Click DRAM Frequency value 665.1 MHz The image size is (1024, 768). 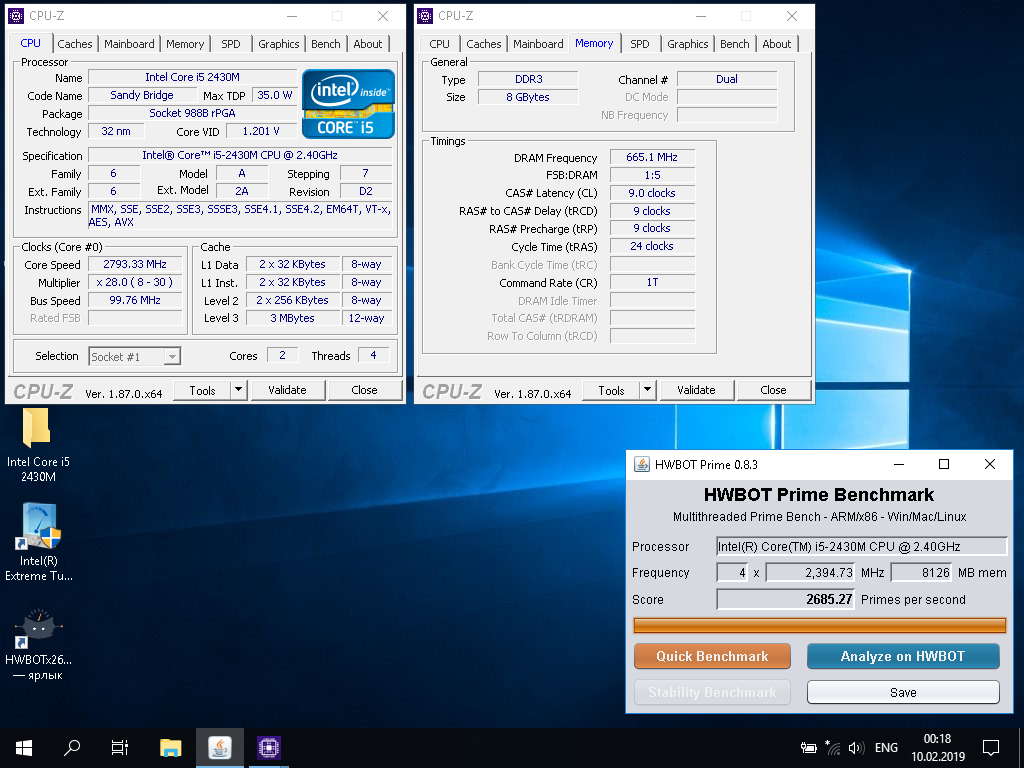tap(652, 157)
